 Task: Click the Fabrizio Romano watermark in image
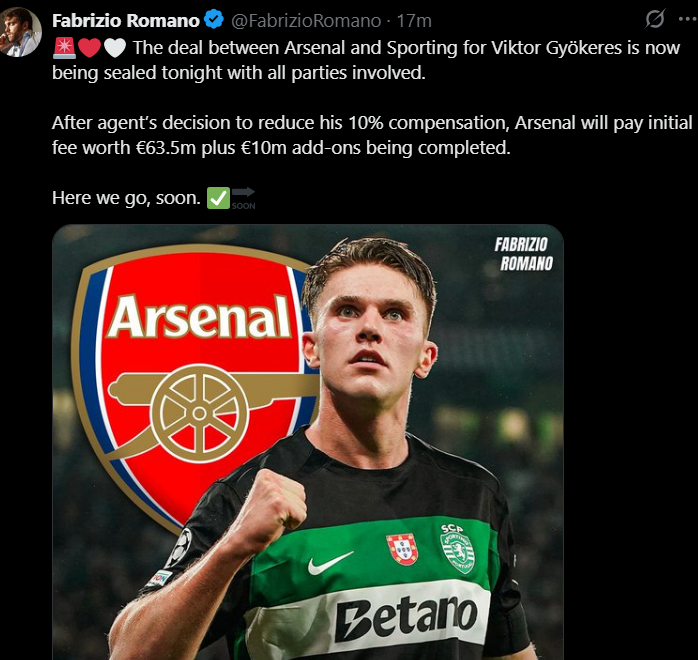pos(523,254)
